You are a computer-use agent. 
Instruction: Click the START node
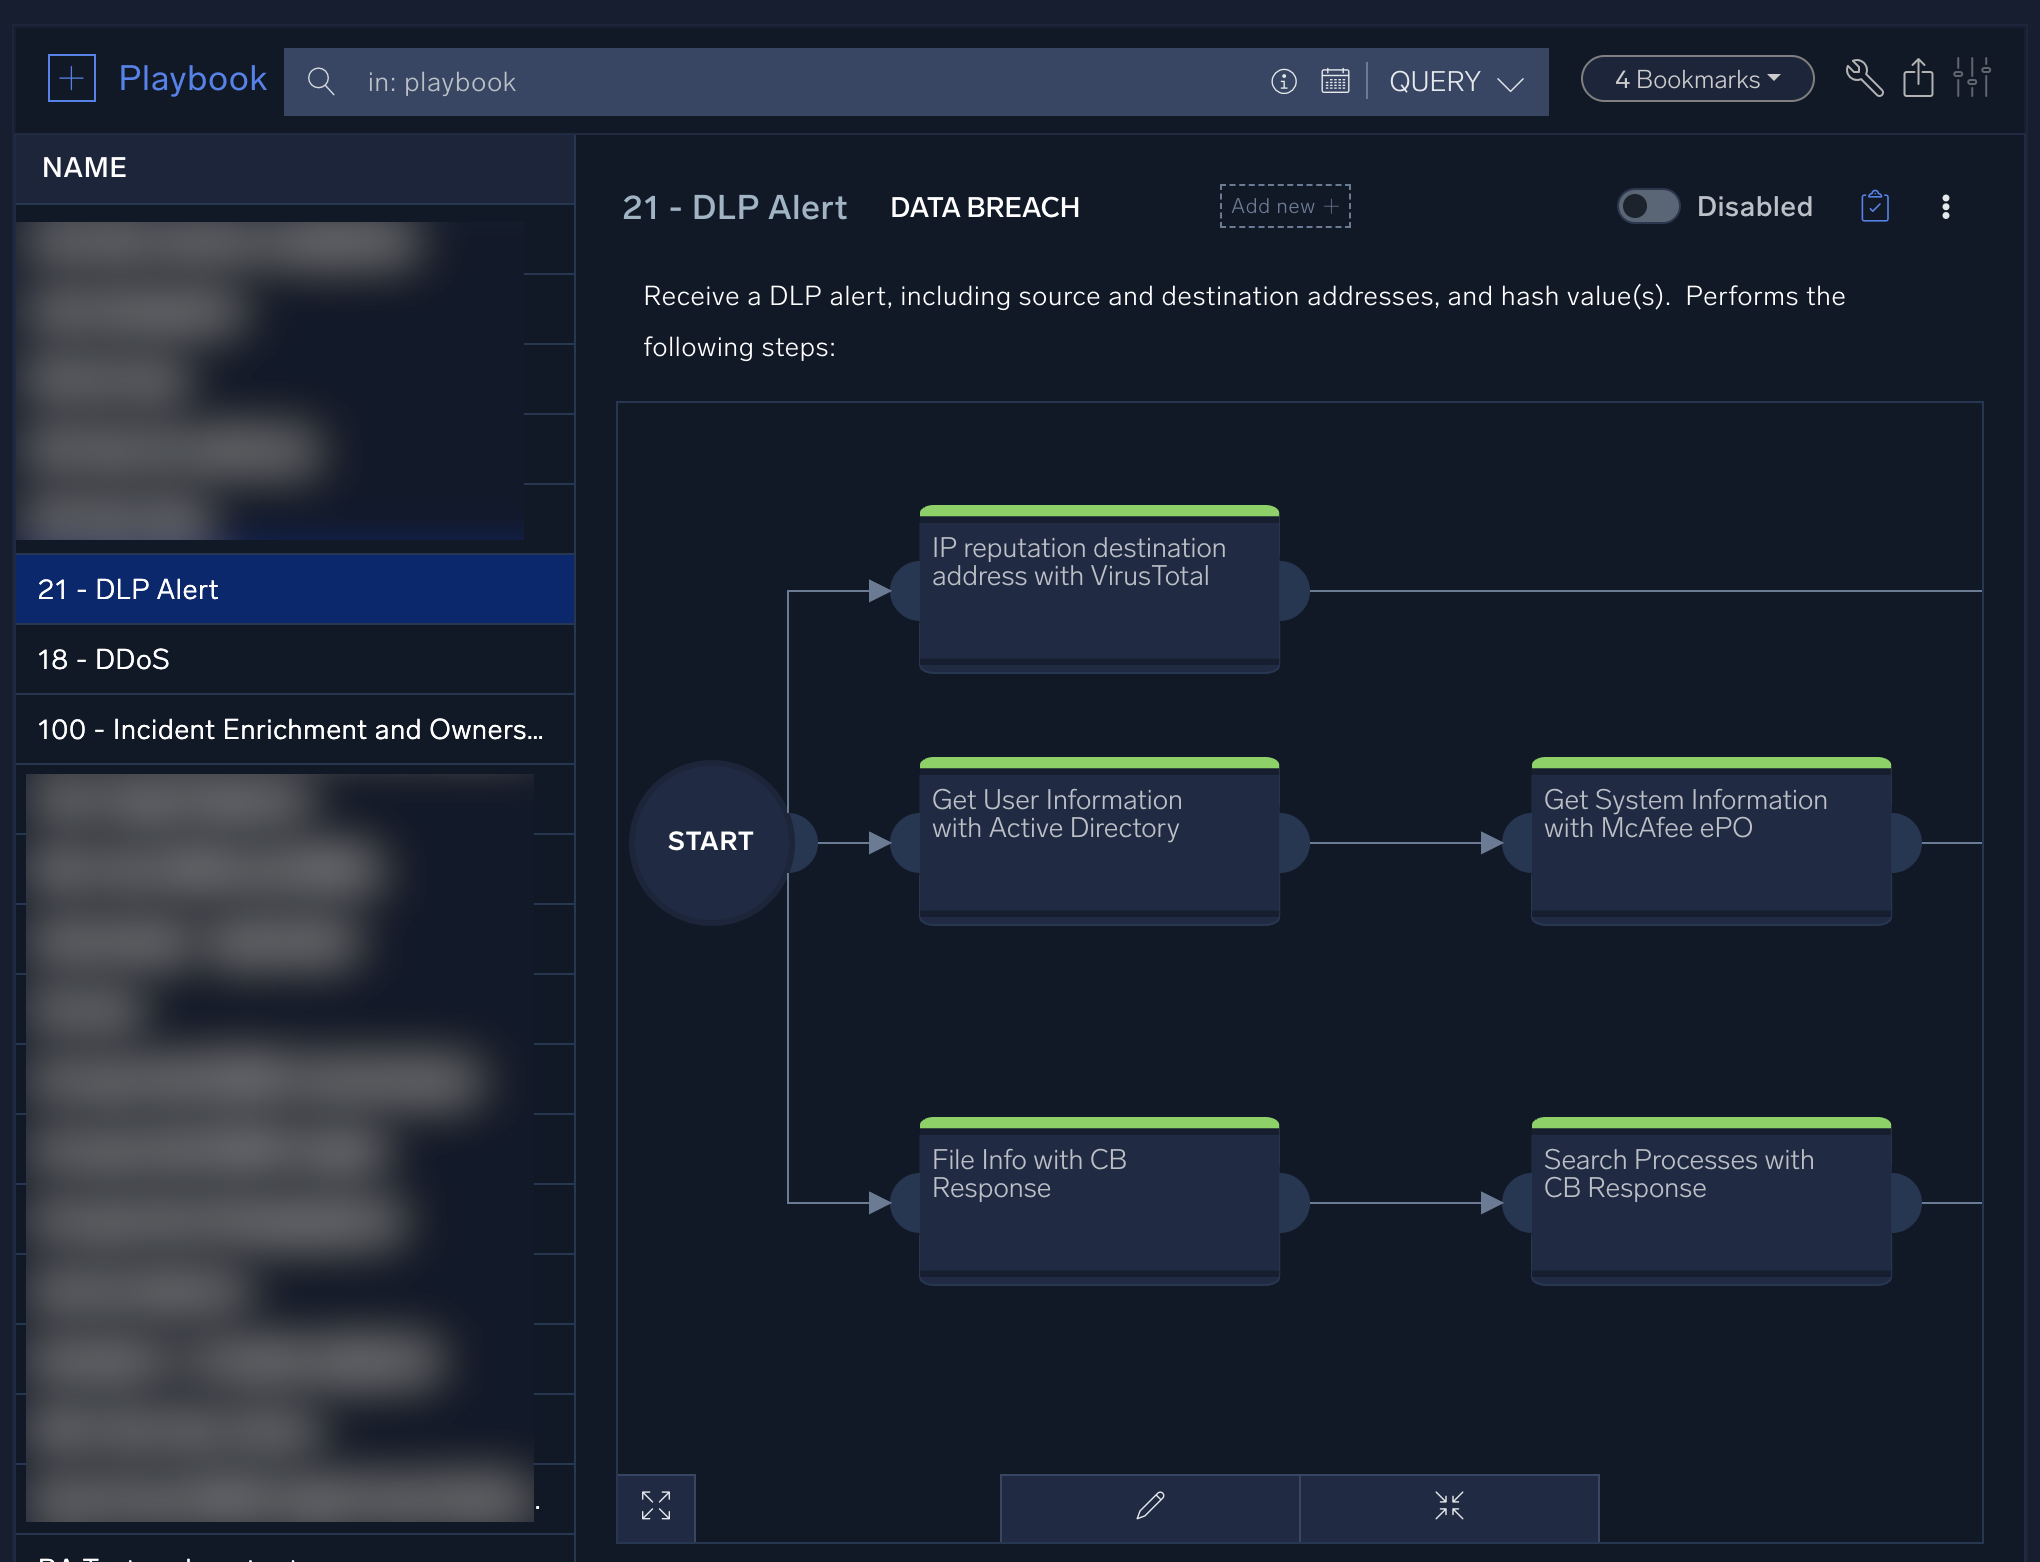(x=710, y=842)
